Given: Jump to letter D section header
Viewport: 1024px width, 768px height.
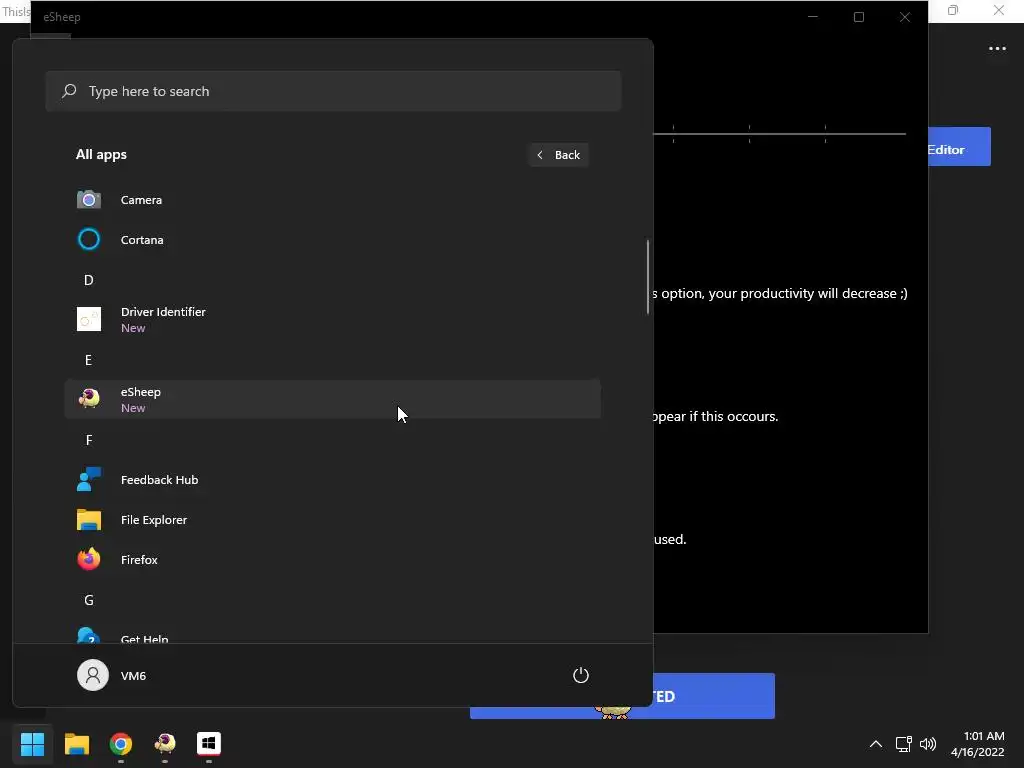Looking at the screenshot, I should pyautogui.click(x=89, y=280).
